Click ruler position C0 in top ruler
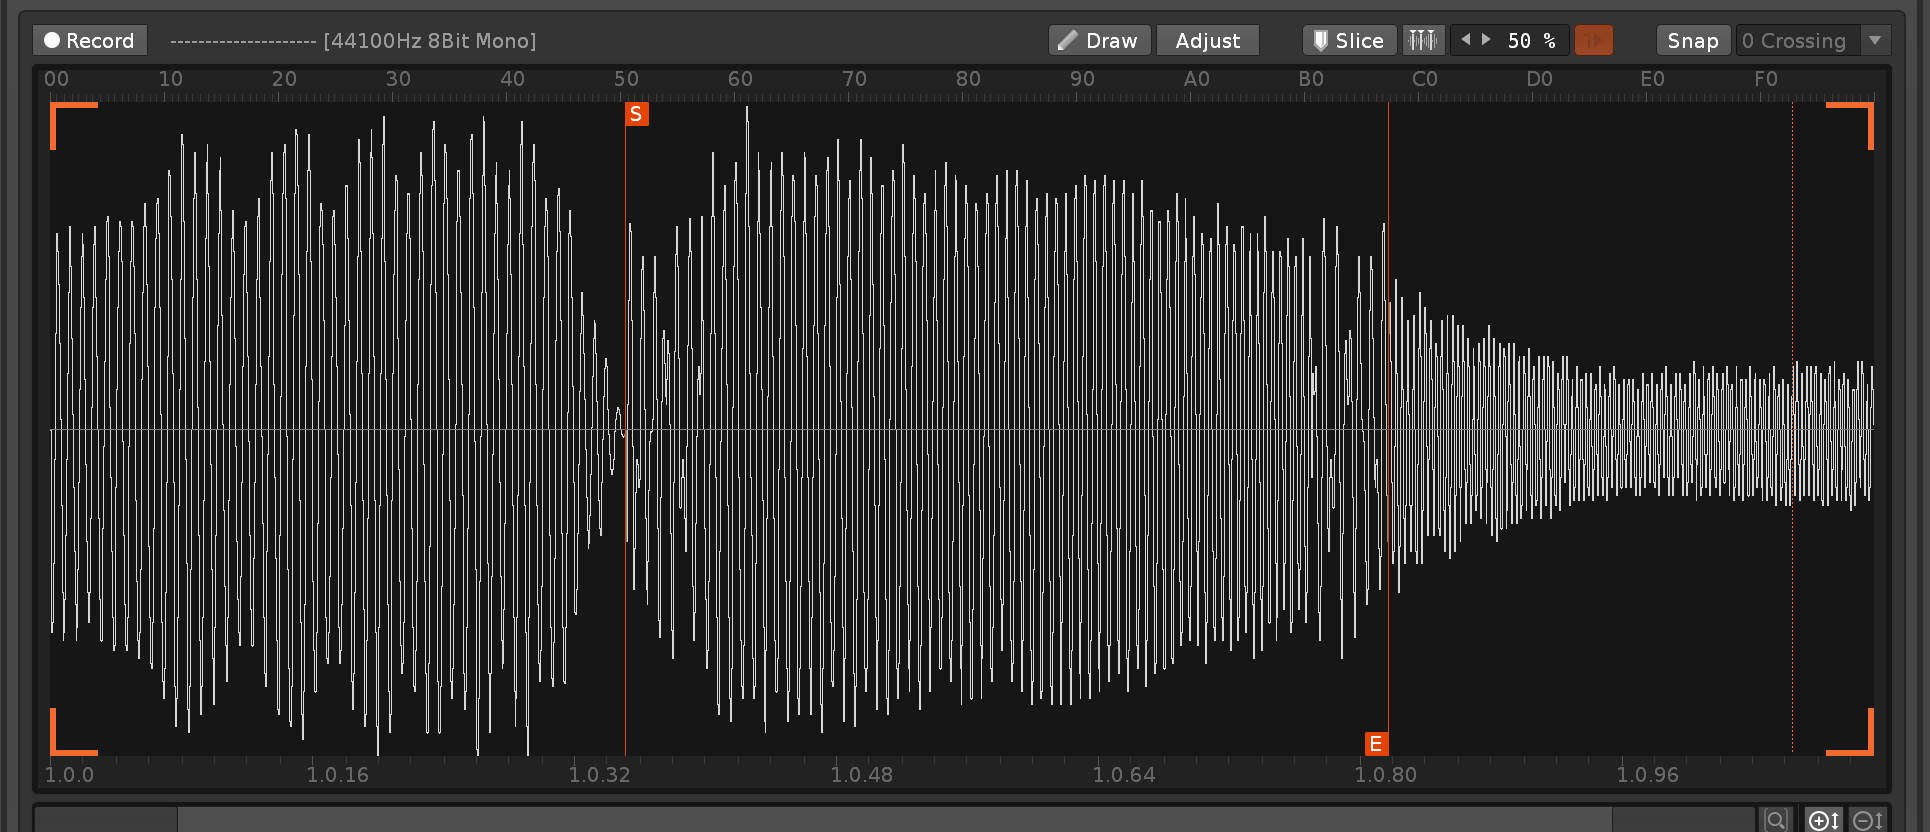The height and width of the screenshot is (832, 1930). pyautogui.click(x=1425, y=79)
